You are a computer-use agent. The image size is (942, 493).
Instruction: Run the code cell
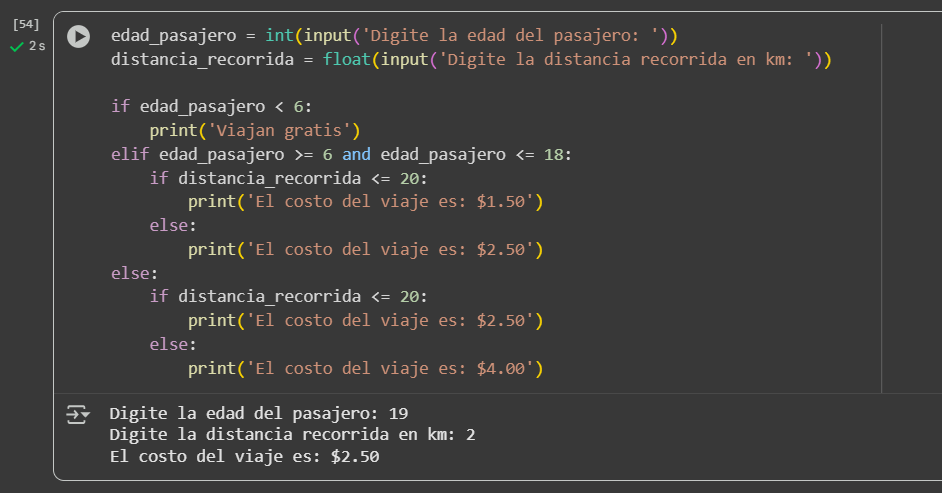pyautogui.click(x=78, y=37)
